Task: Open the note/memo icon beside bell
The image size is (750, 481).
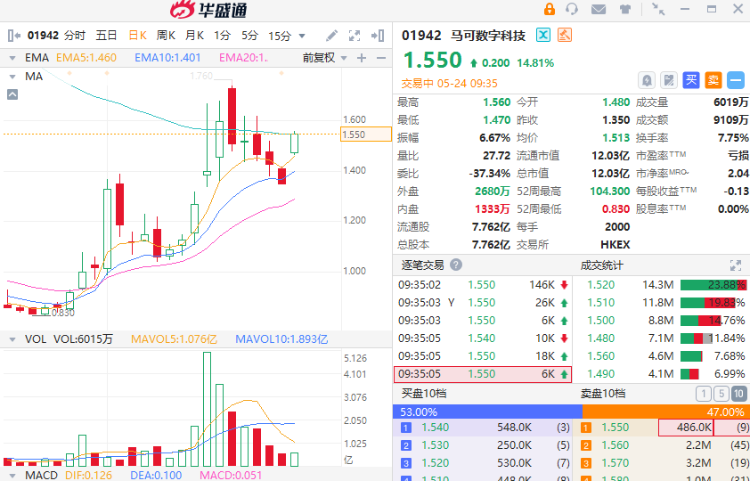Action: (669, 80)
